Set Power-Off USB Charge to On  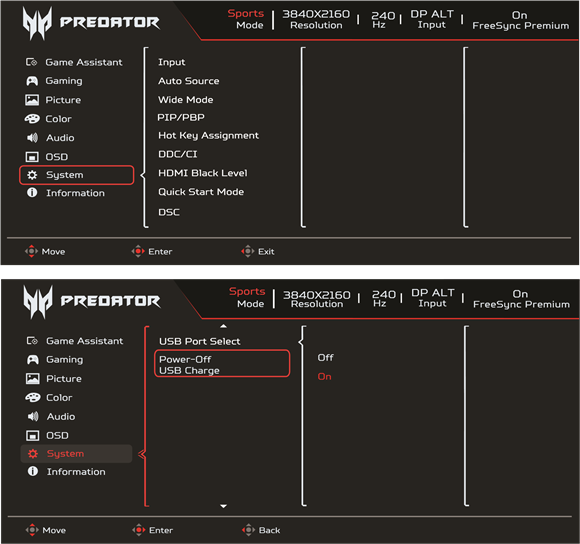point(324,376)
